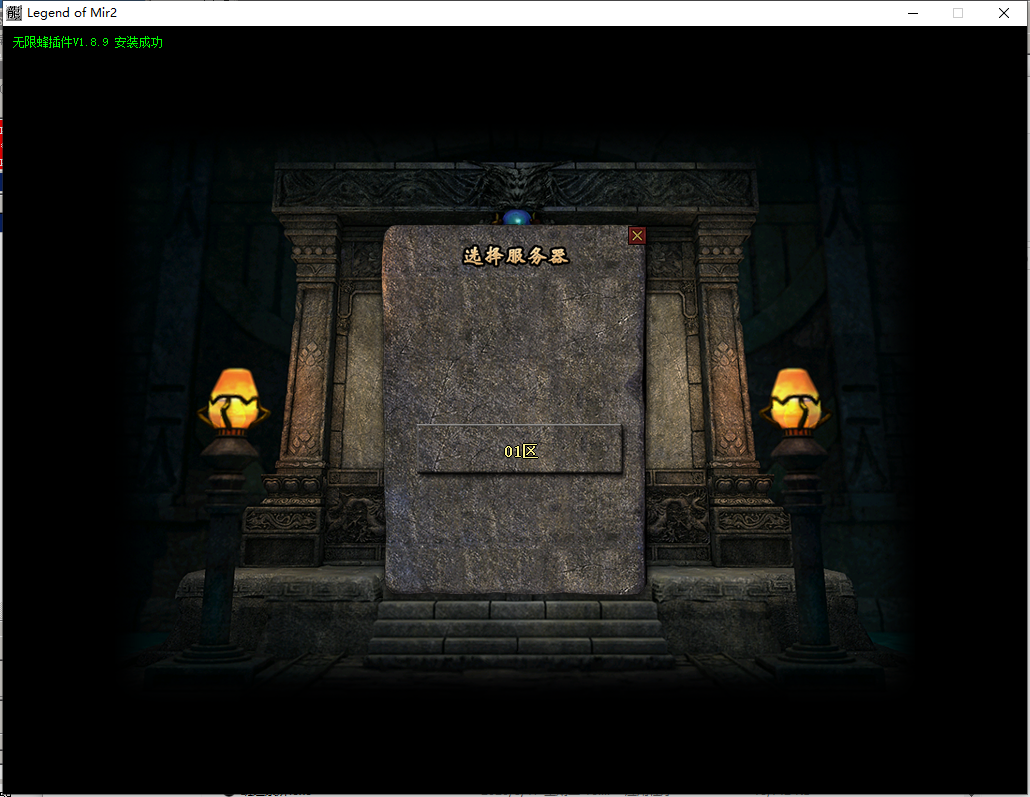Click the greyed-out maximize button
The image size is (1030, 797).
[958, 13]
